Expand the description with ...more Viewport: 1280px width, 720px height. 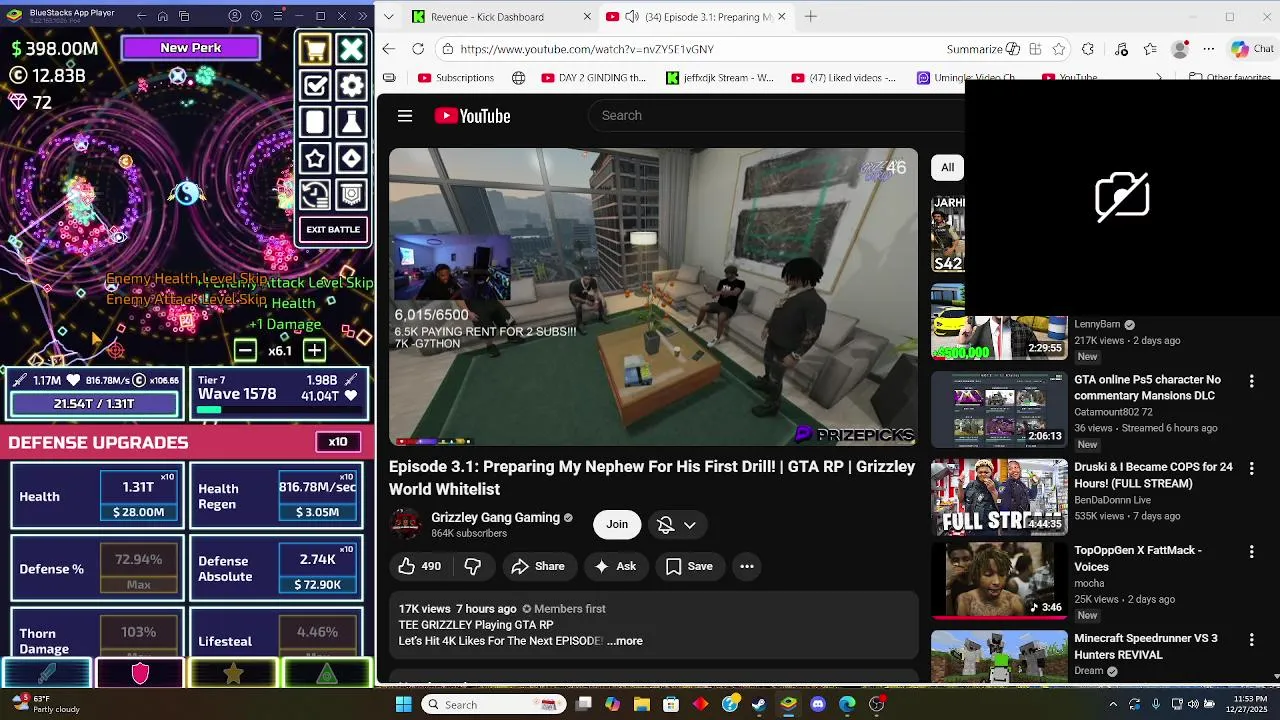[625, 641]
